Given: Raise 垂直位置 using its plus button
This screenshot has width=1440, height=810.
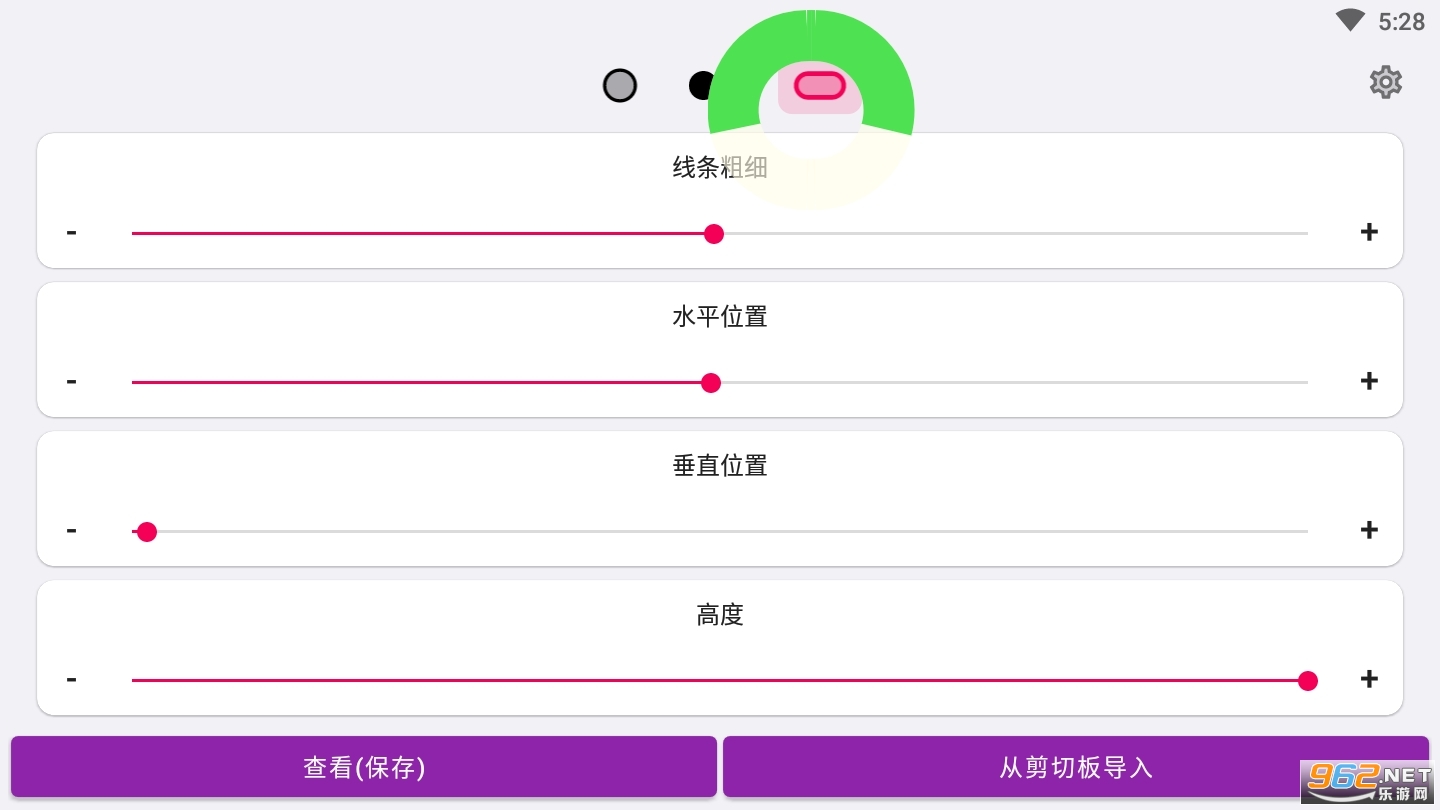Looking at the screenshot, I should coord(1369,530).
